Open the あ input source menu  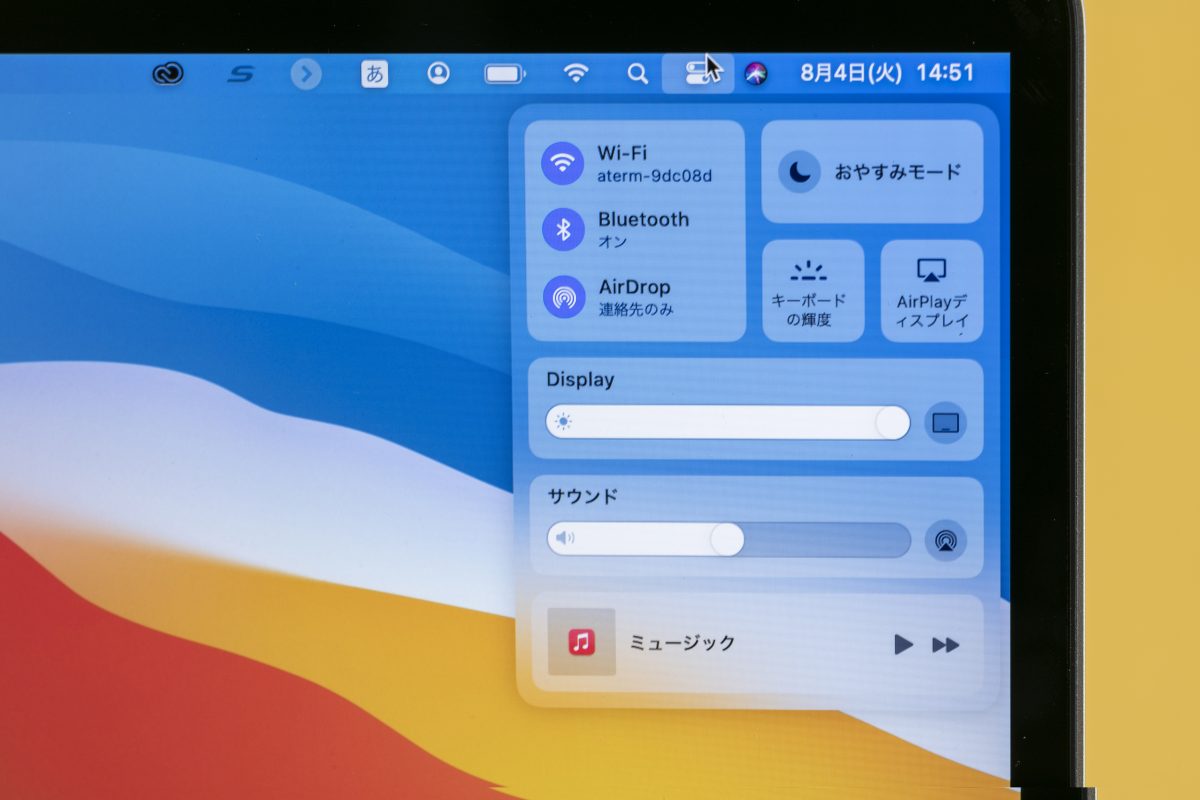tap(374, 73)
